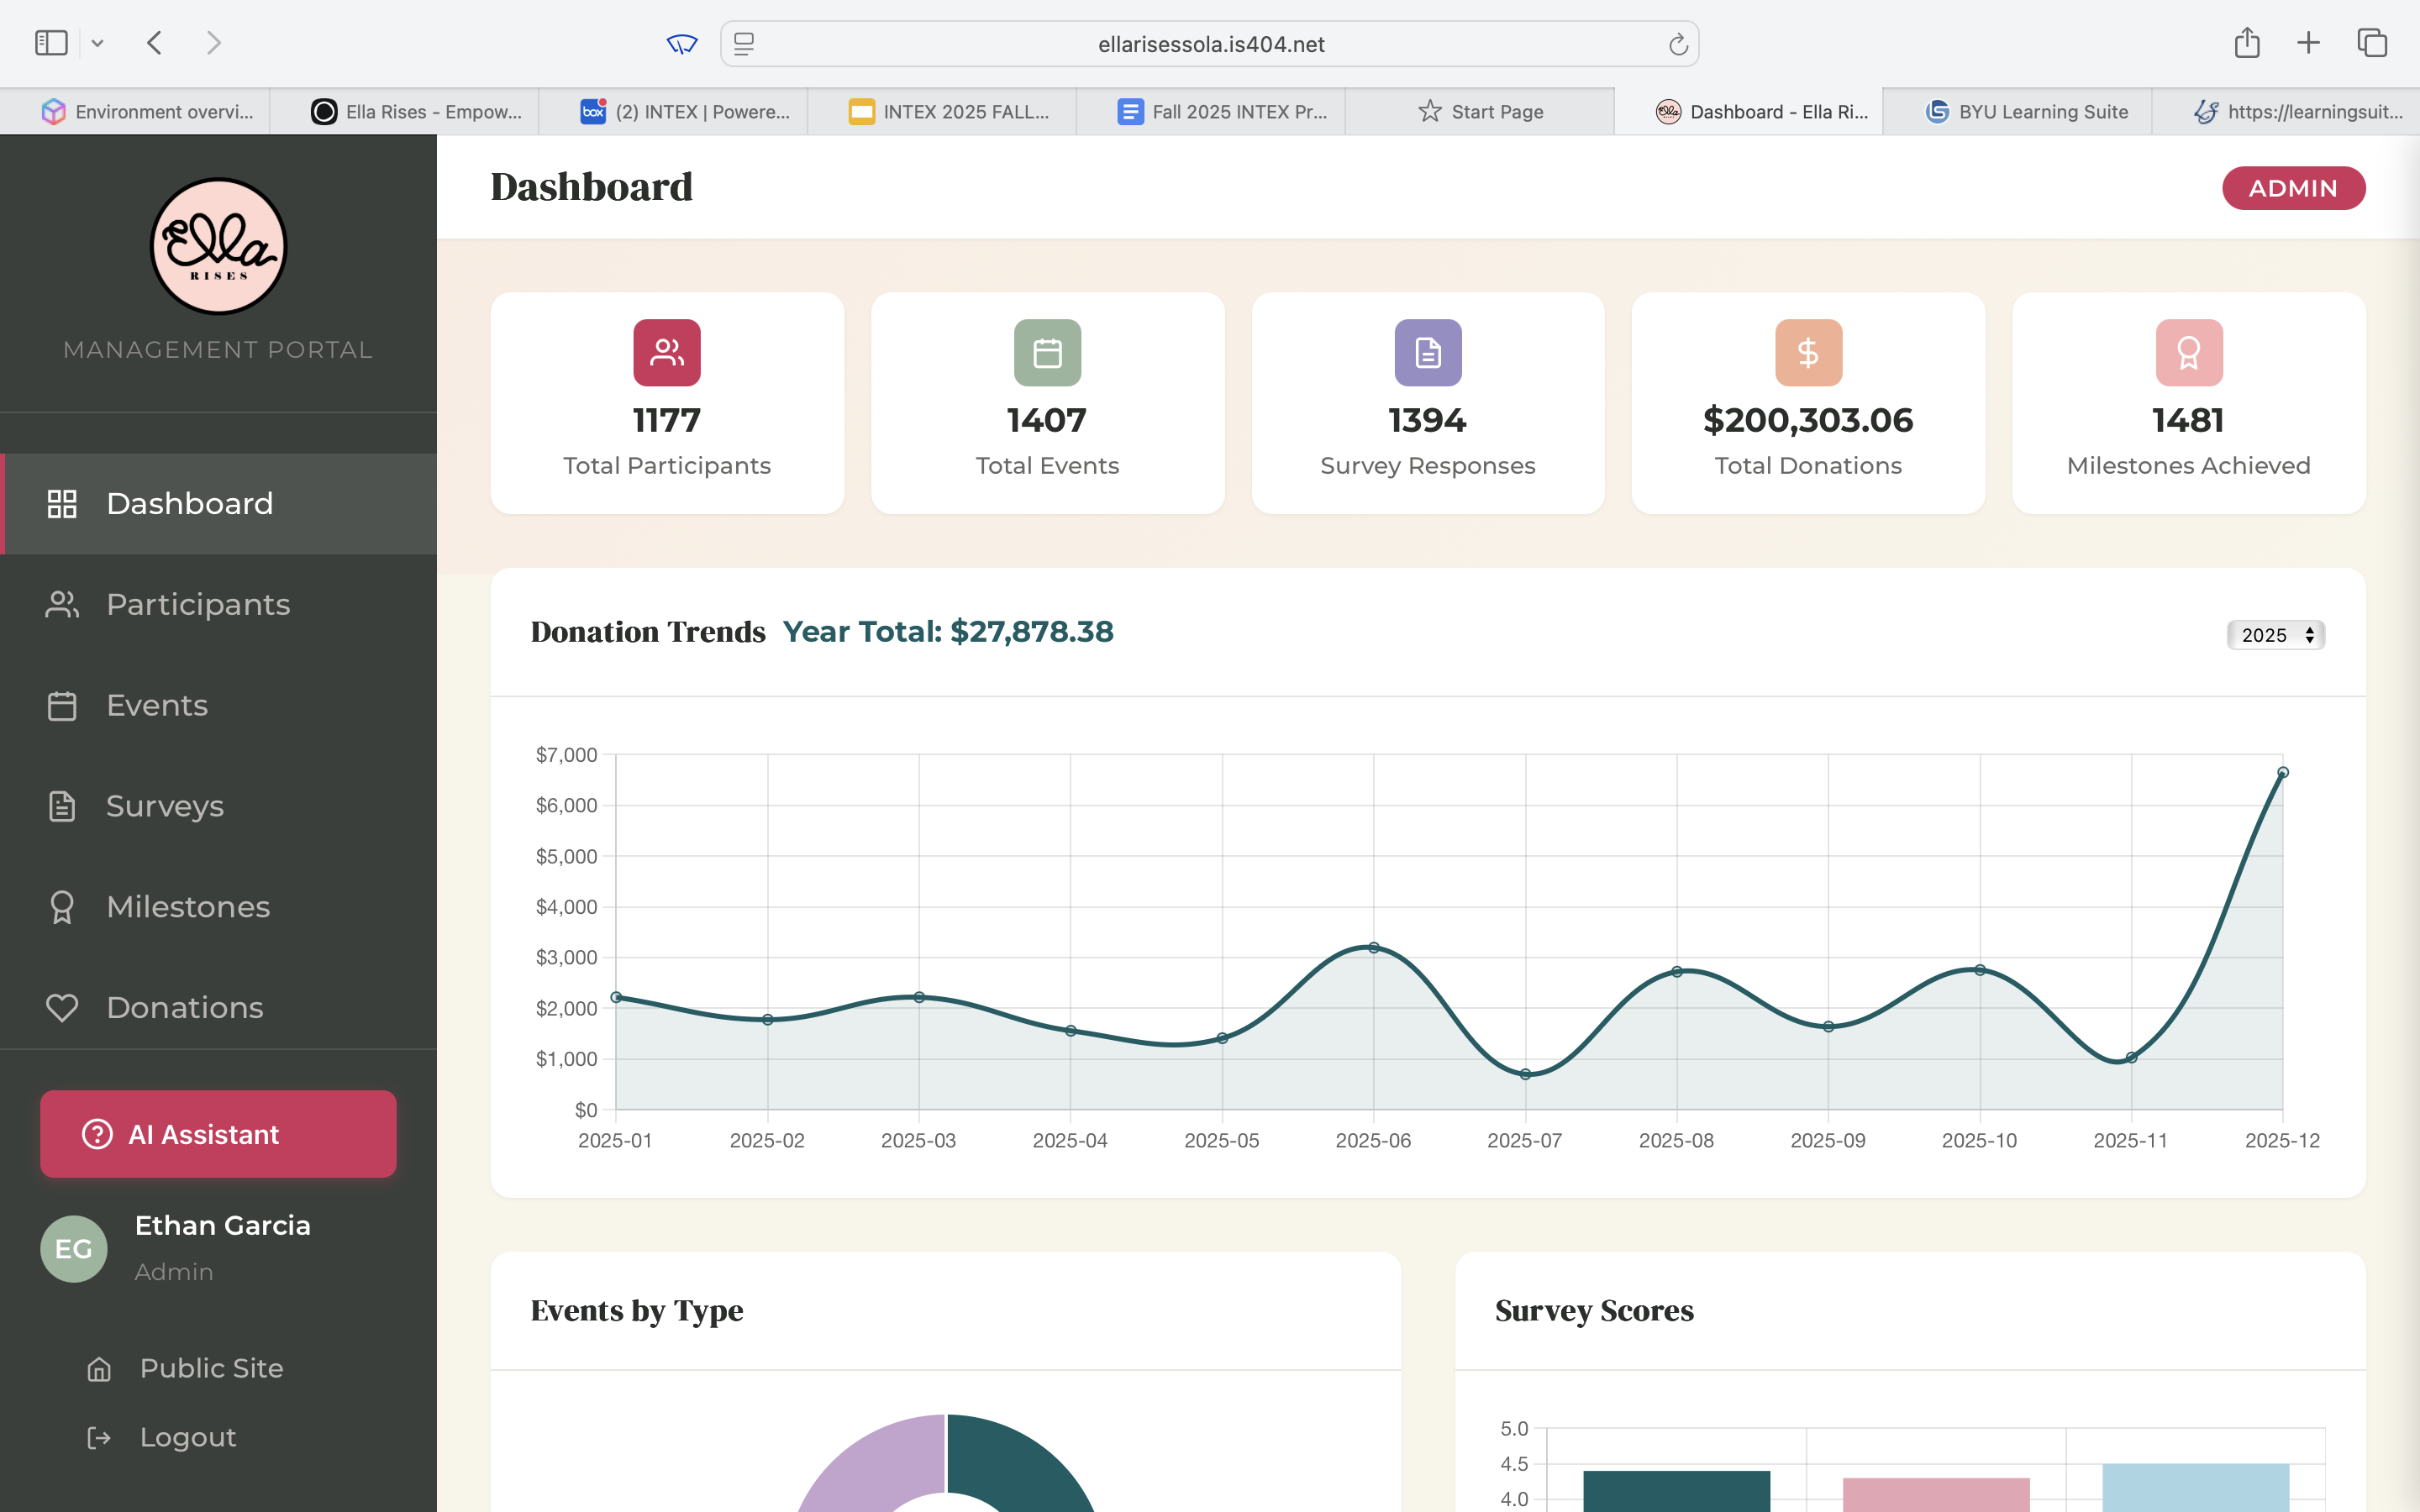Click the Dashboard grid icon

[62, 504]
